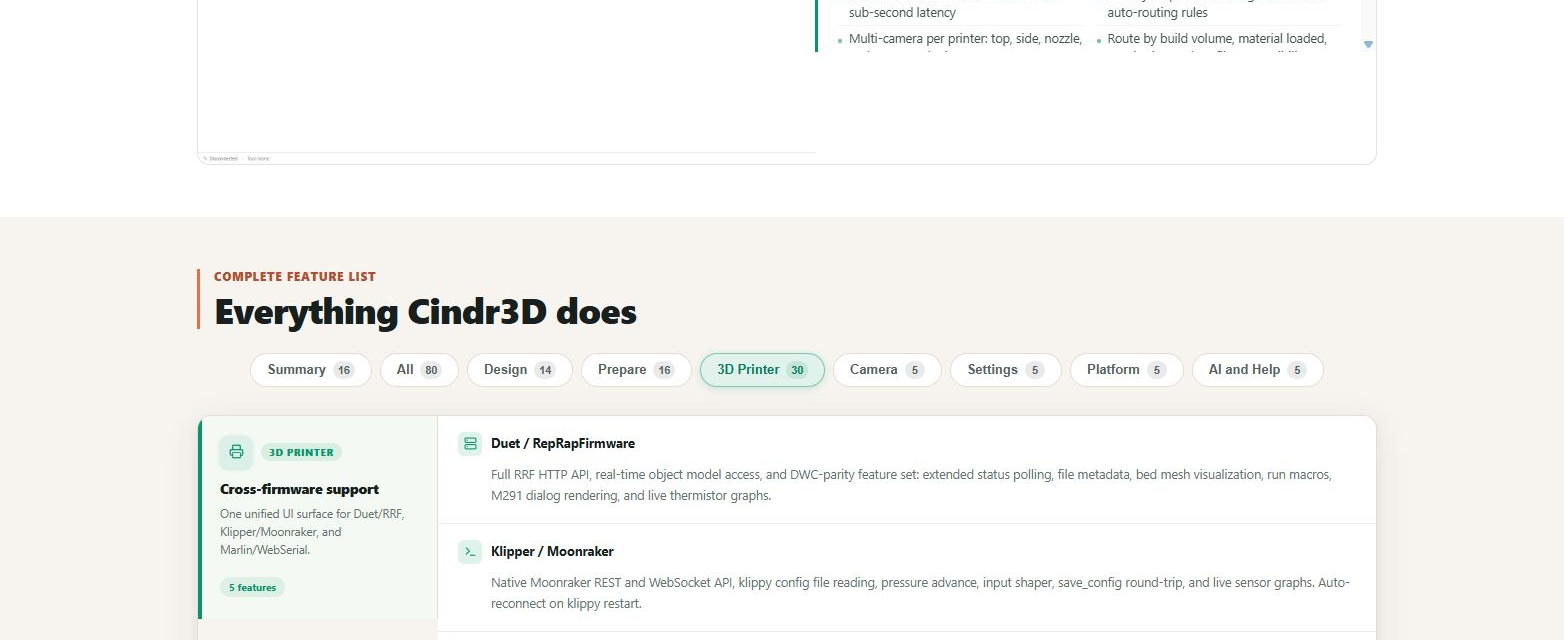Open the Settings filter tab
This screenshot has width=1564, height=640.
point(1006,370)
